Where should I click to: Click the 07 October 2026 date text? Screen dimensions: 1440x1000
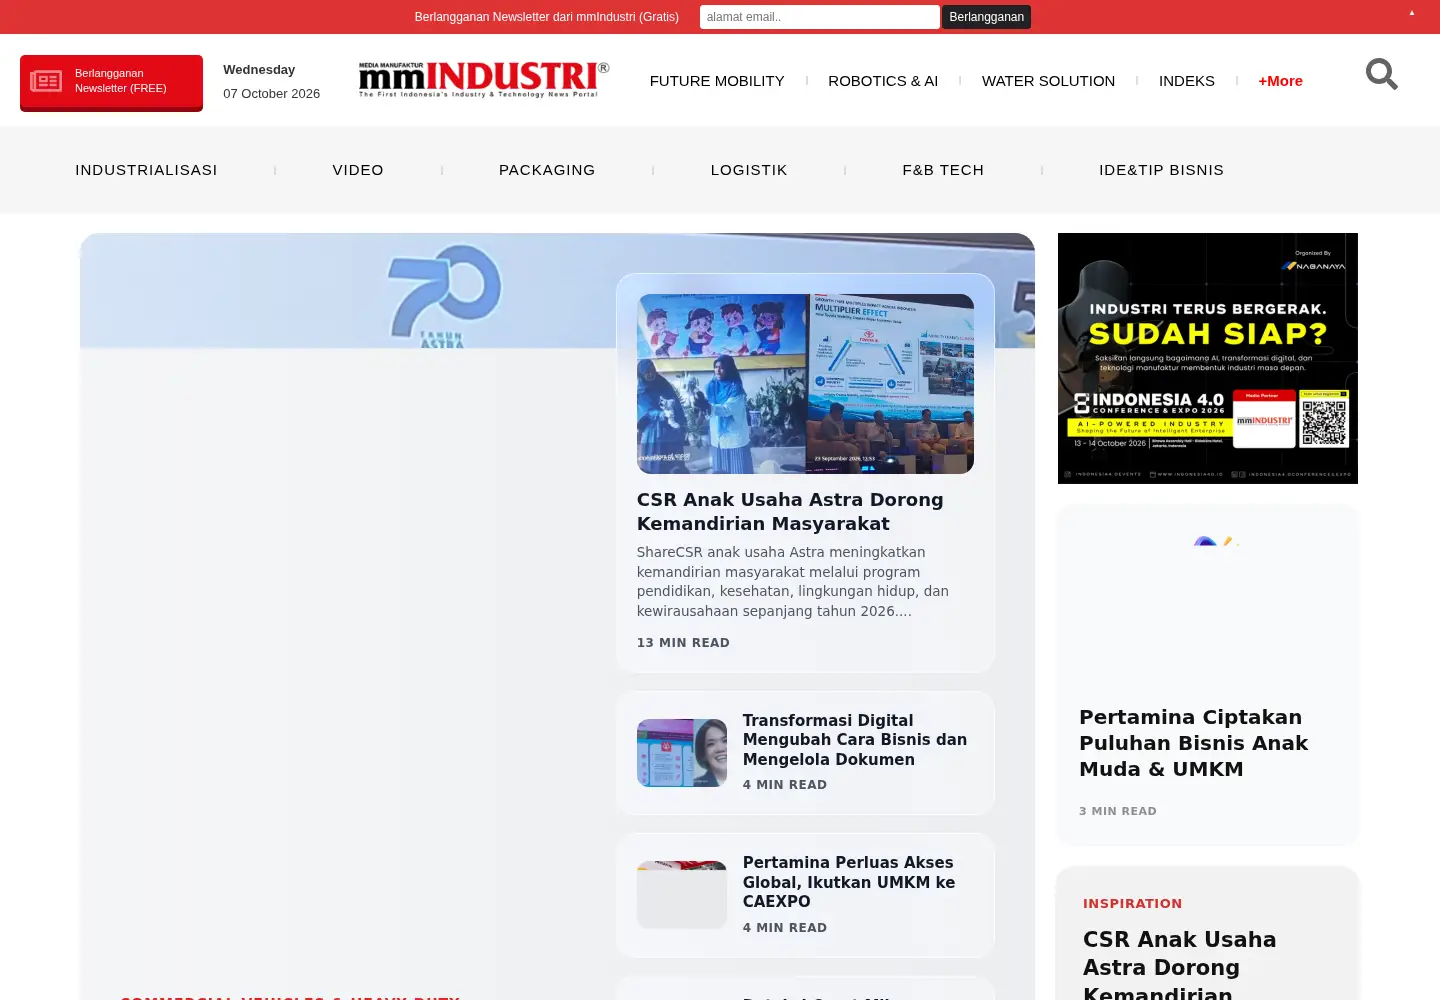[x=271, y=94]
